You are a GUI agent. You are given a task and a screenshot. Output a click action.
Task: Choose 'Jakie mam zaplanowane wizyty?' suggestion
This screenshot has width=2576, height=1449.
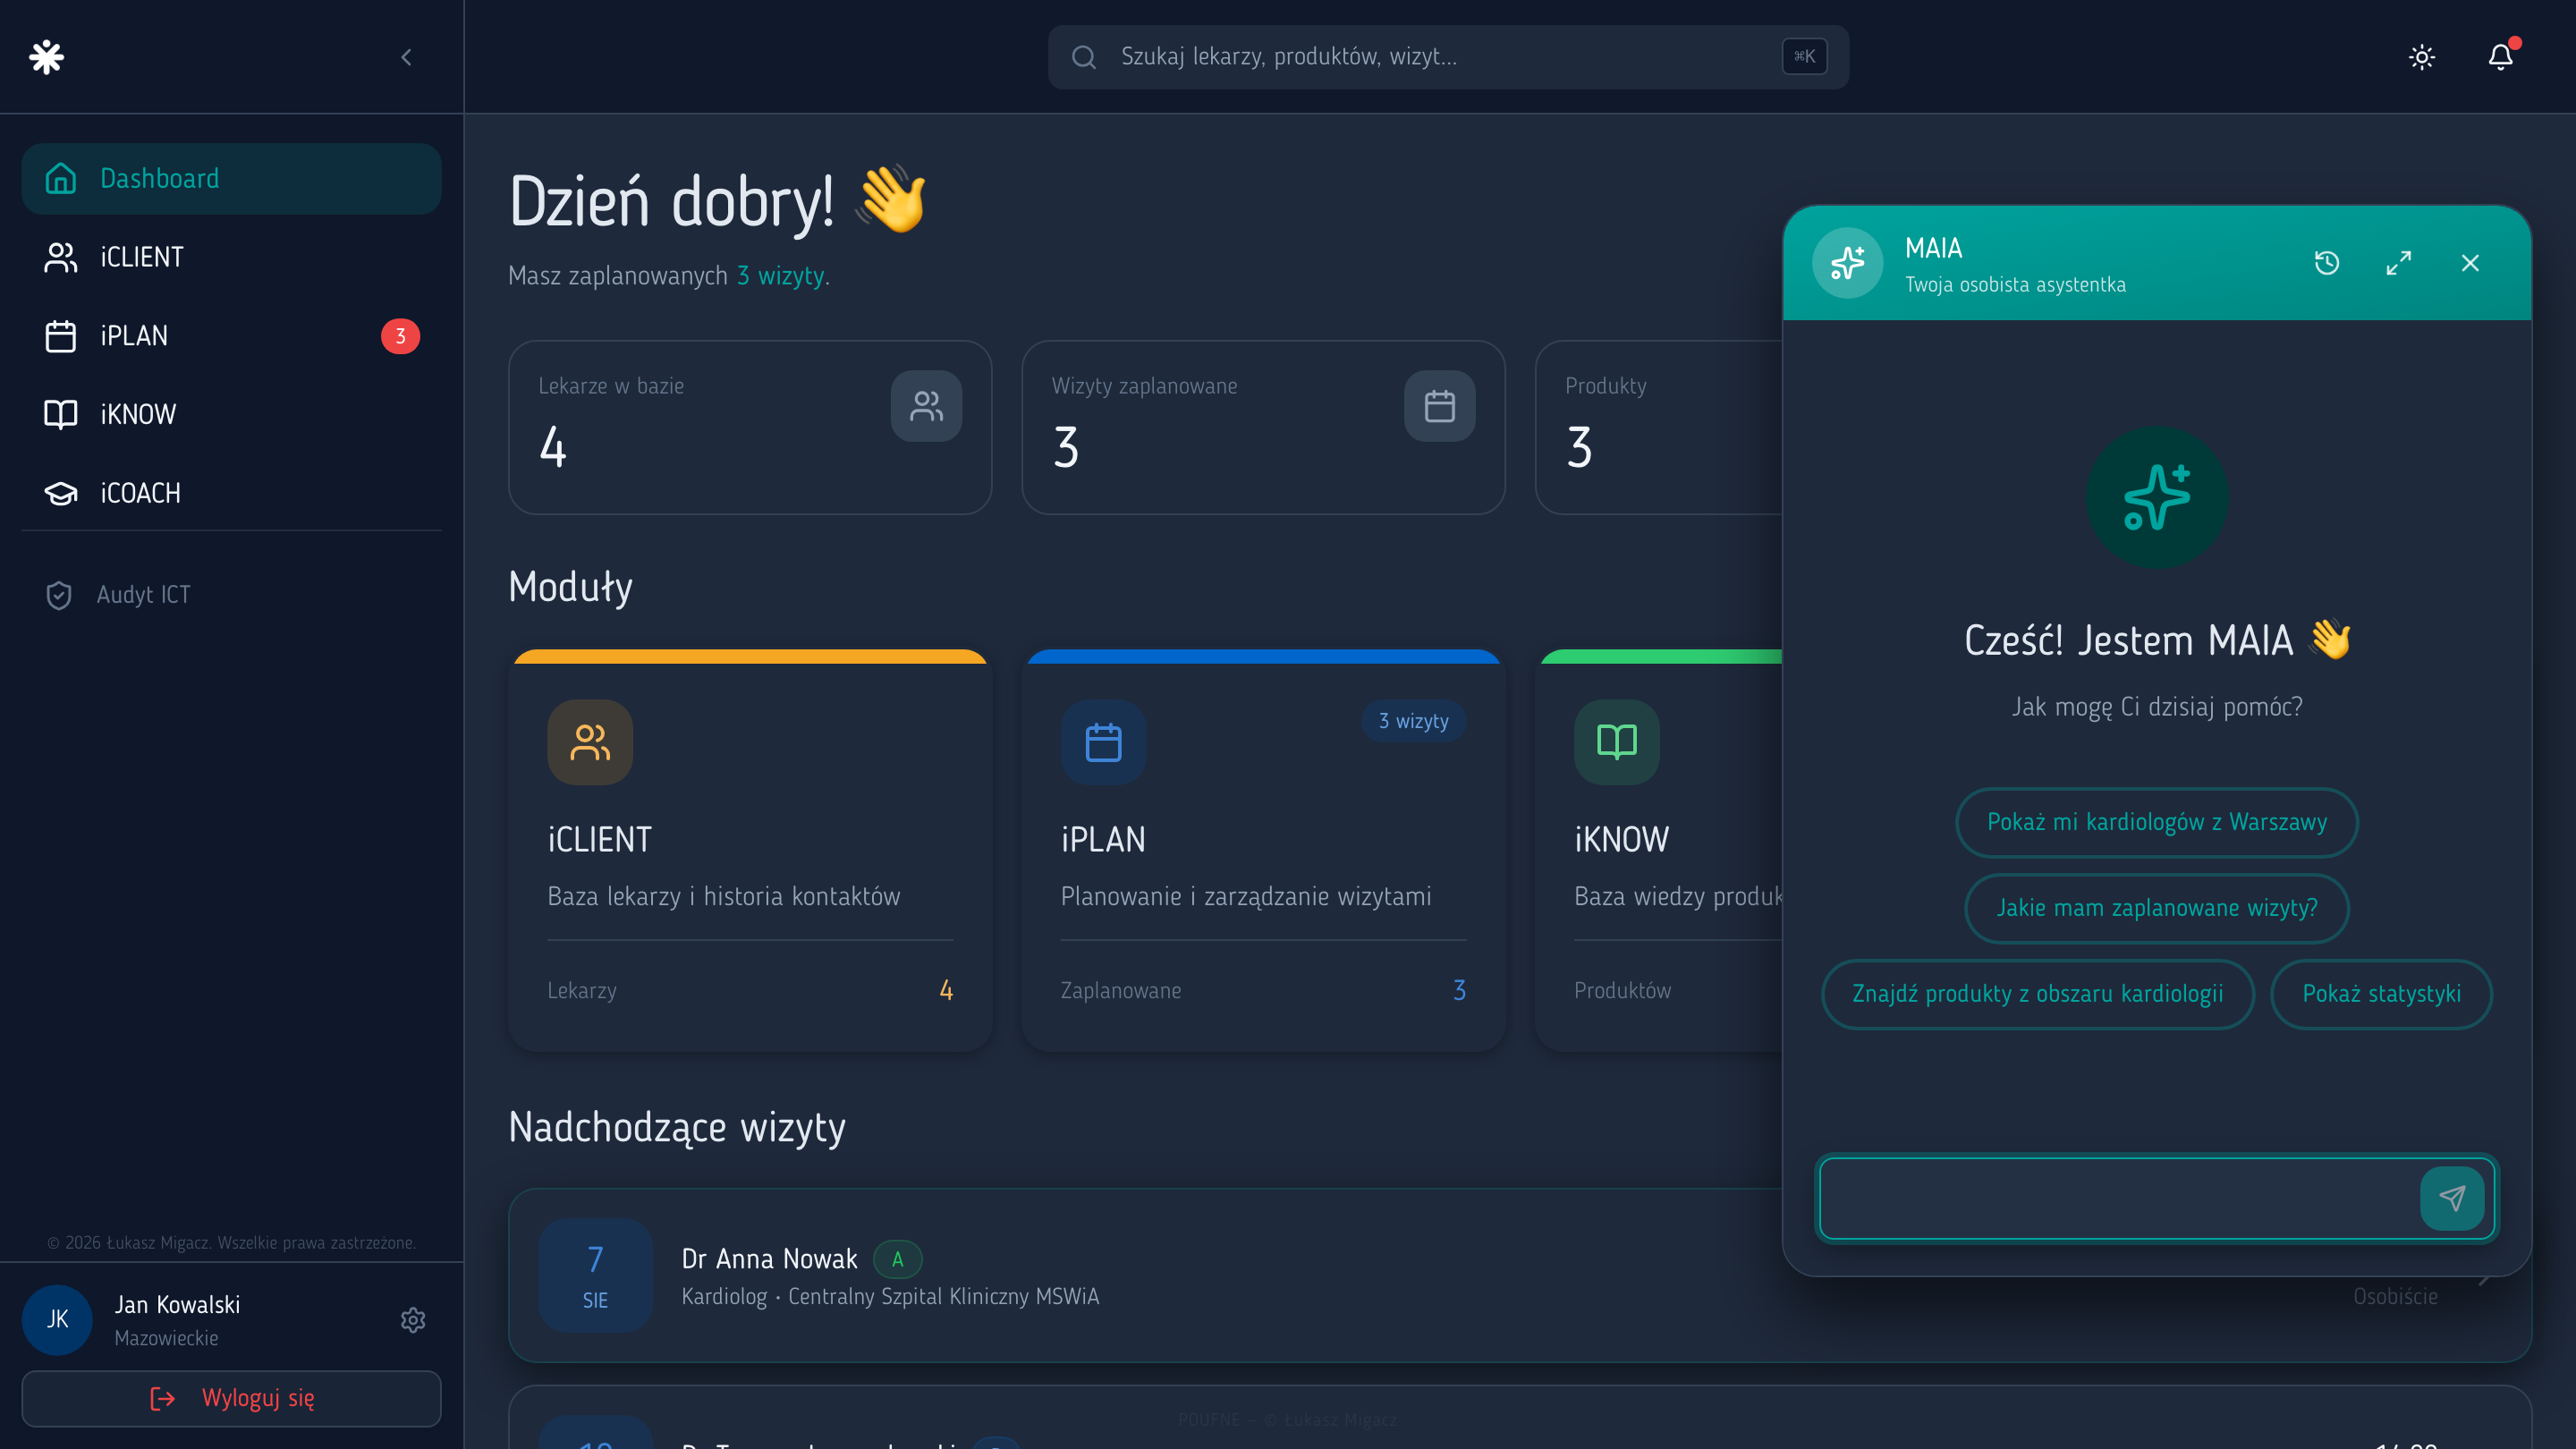pos(2156,909)
